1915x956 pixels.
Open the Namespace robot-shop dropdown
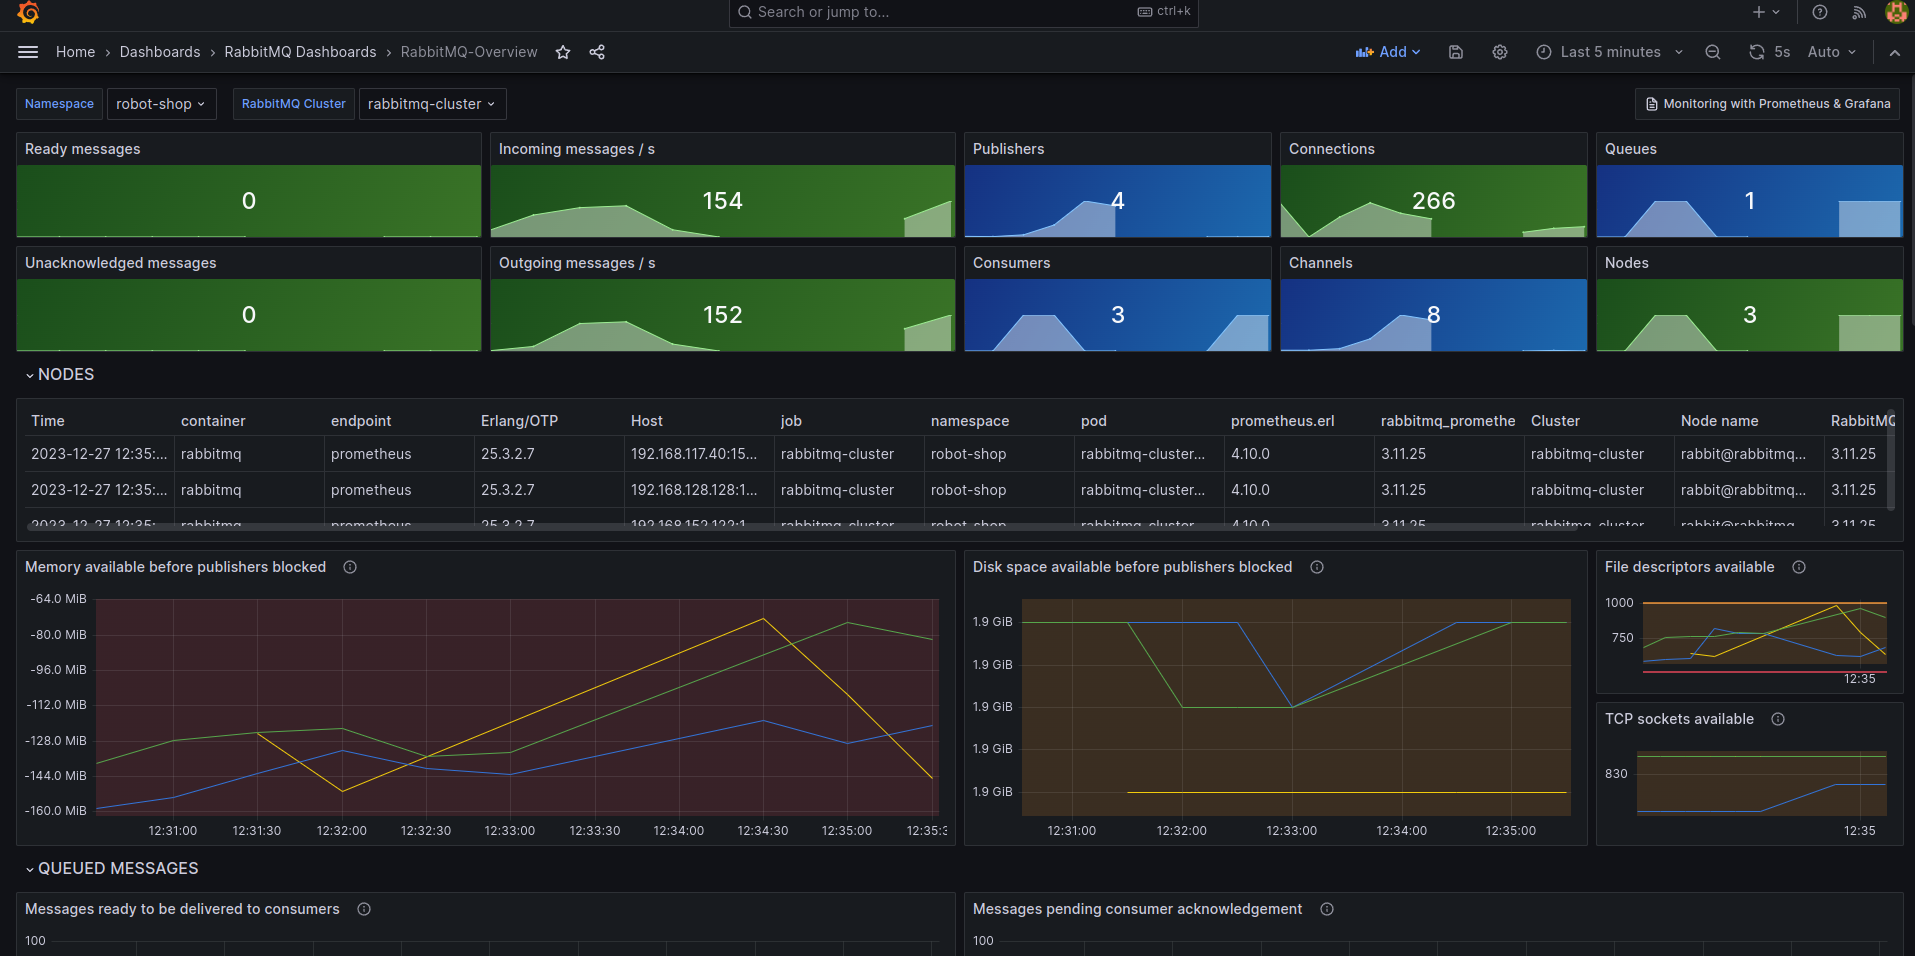coord(160,104)
